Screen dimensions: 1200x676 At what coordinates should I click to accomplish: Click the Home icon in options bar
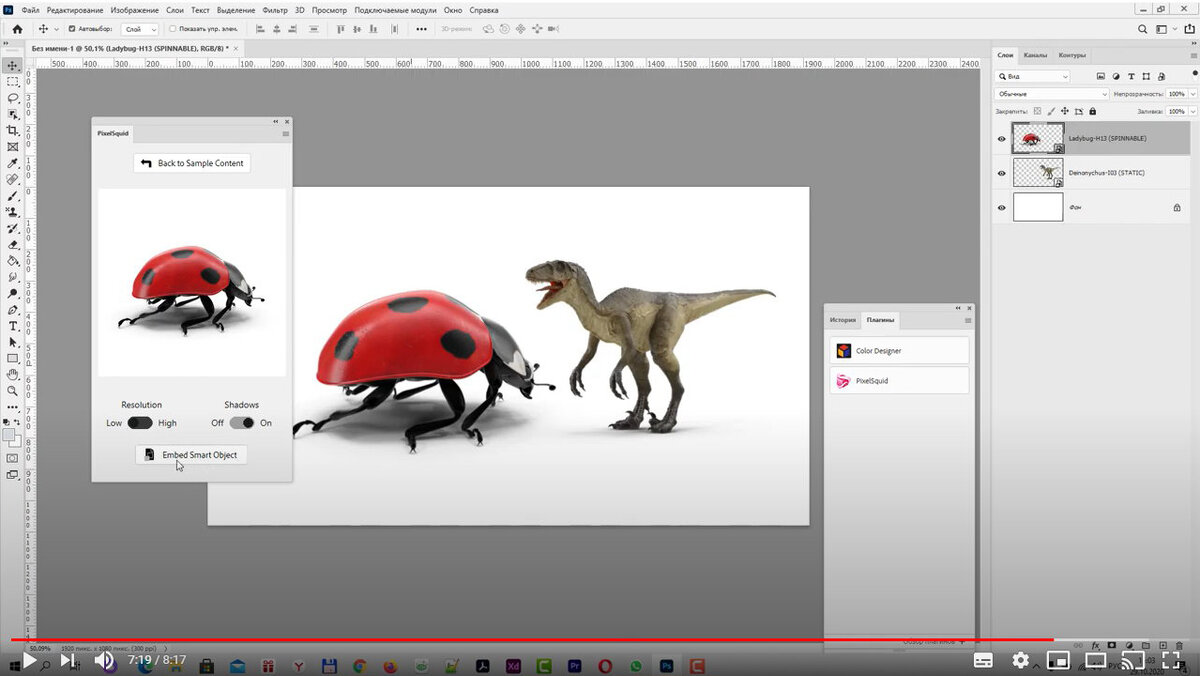tap(17, 29)
